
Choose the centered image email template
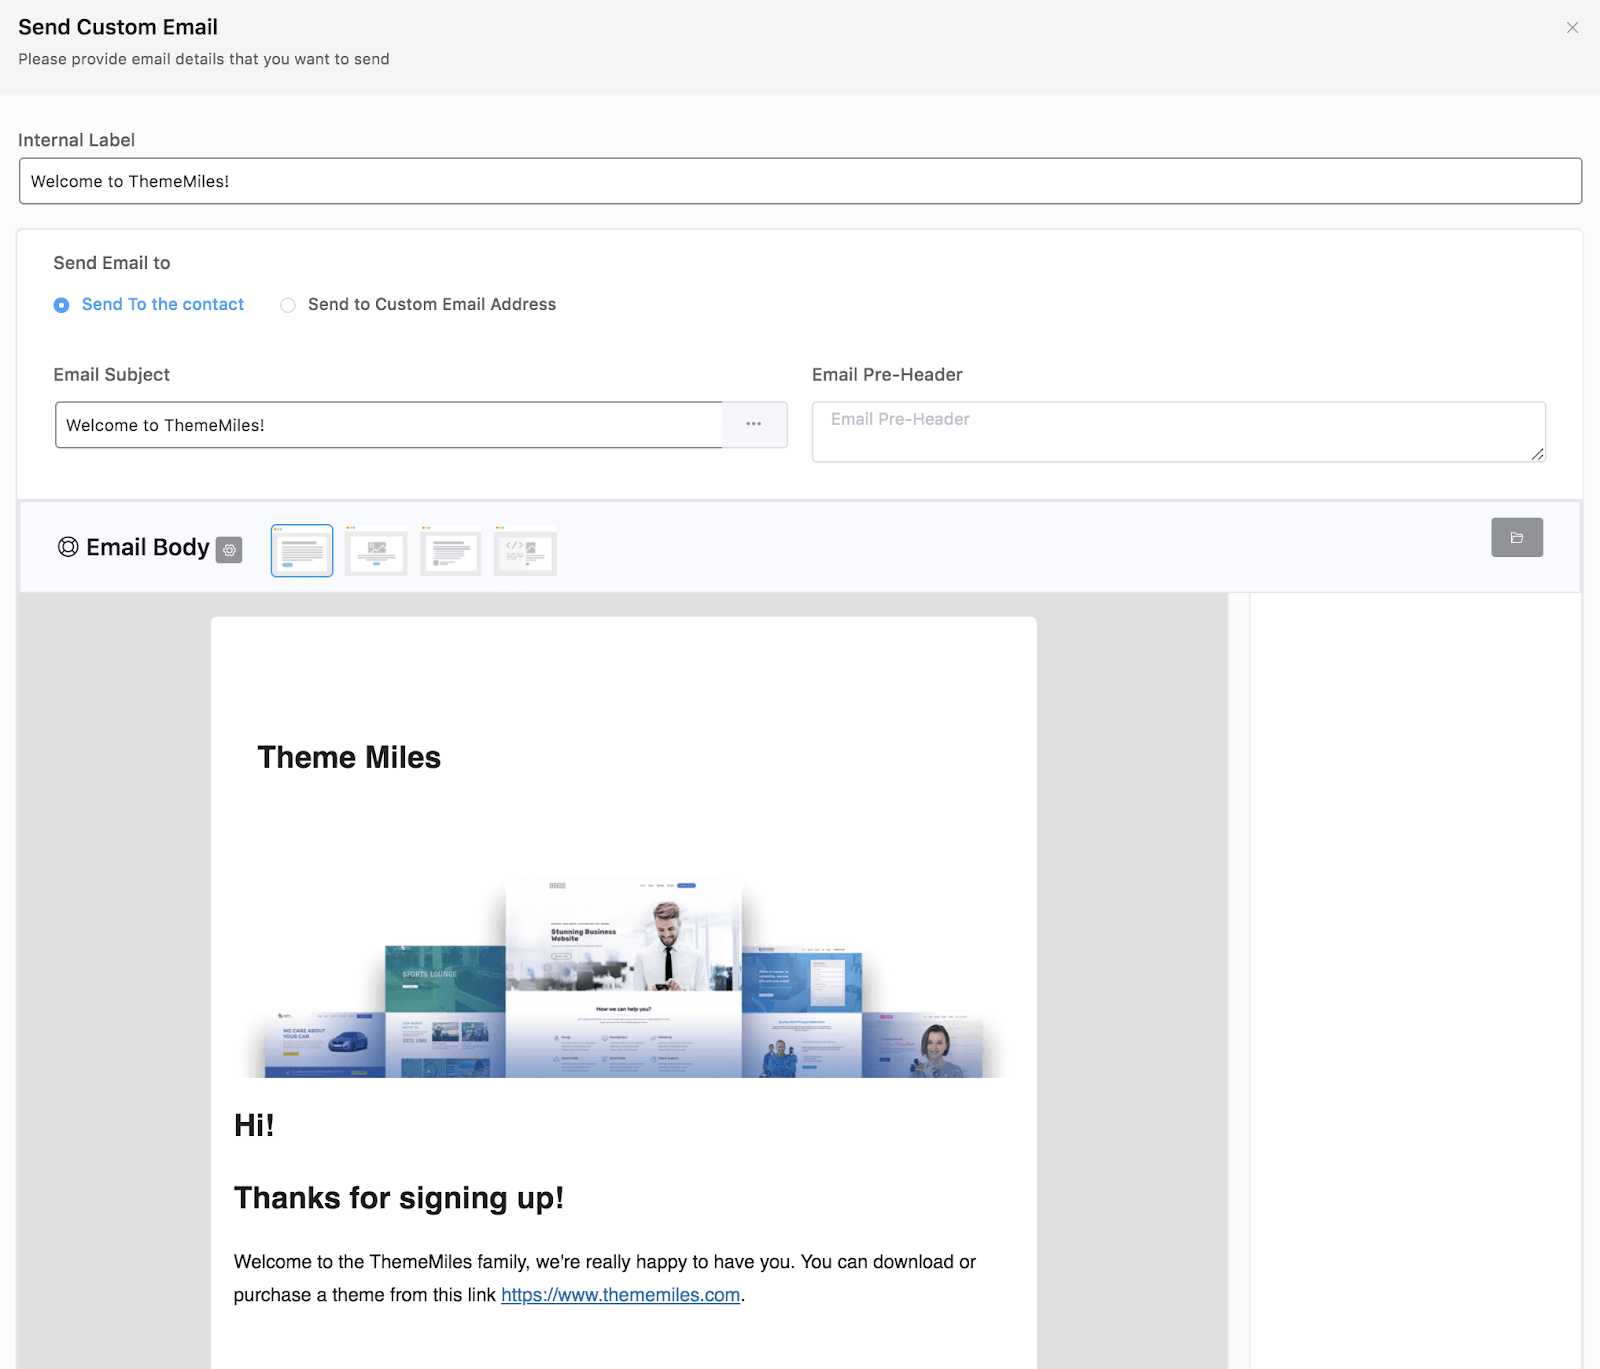(376, 551)
